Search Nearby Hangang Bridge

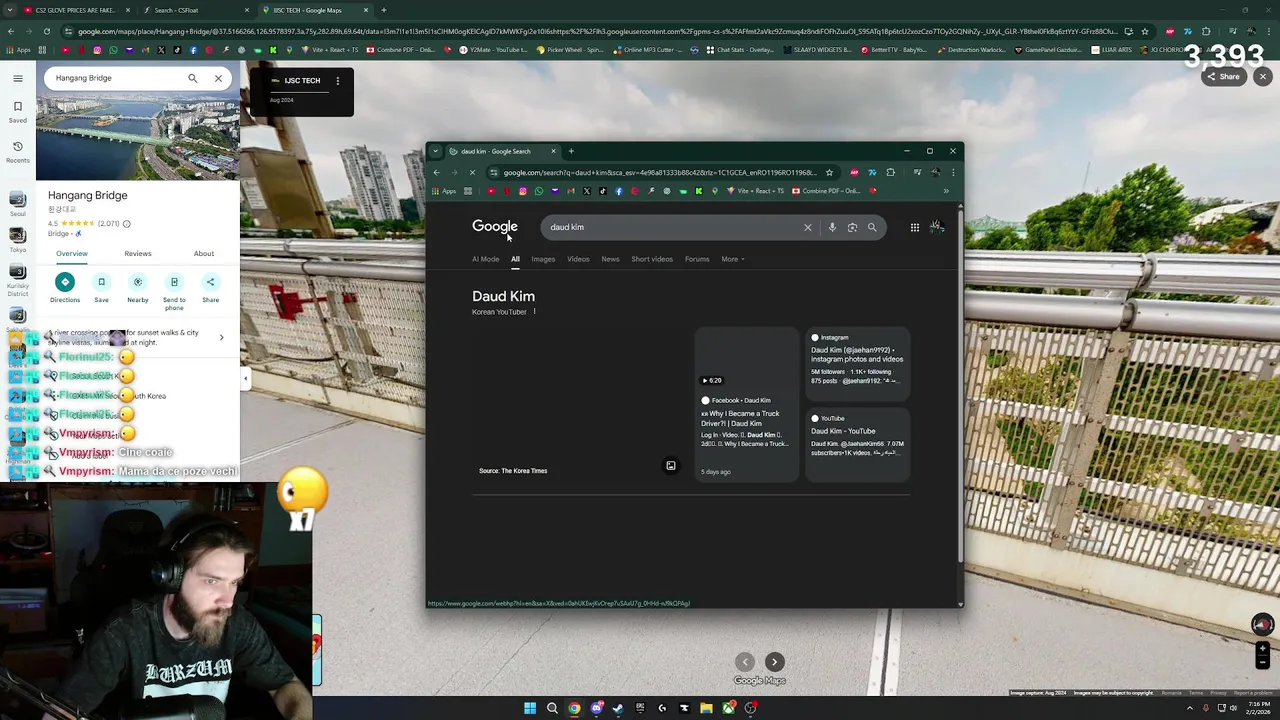(138, 287)
